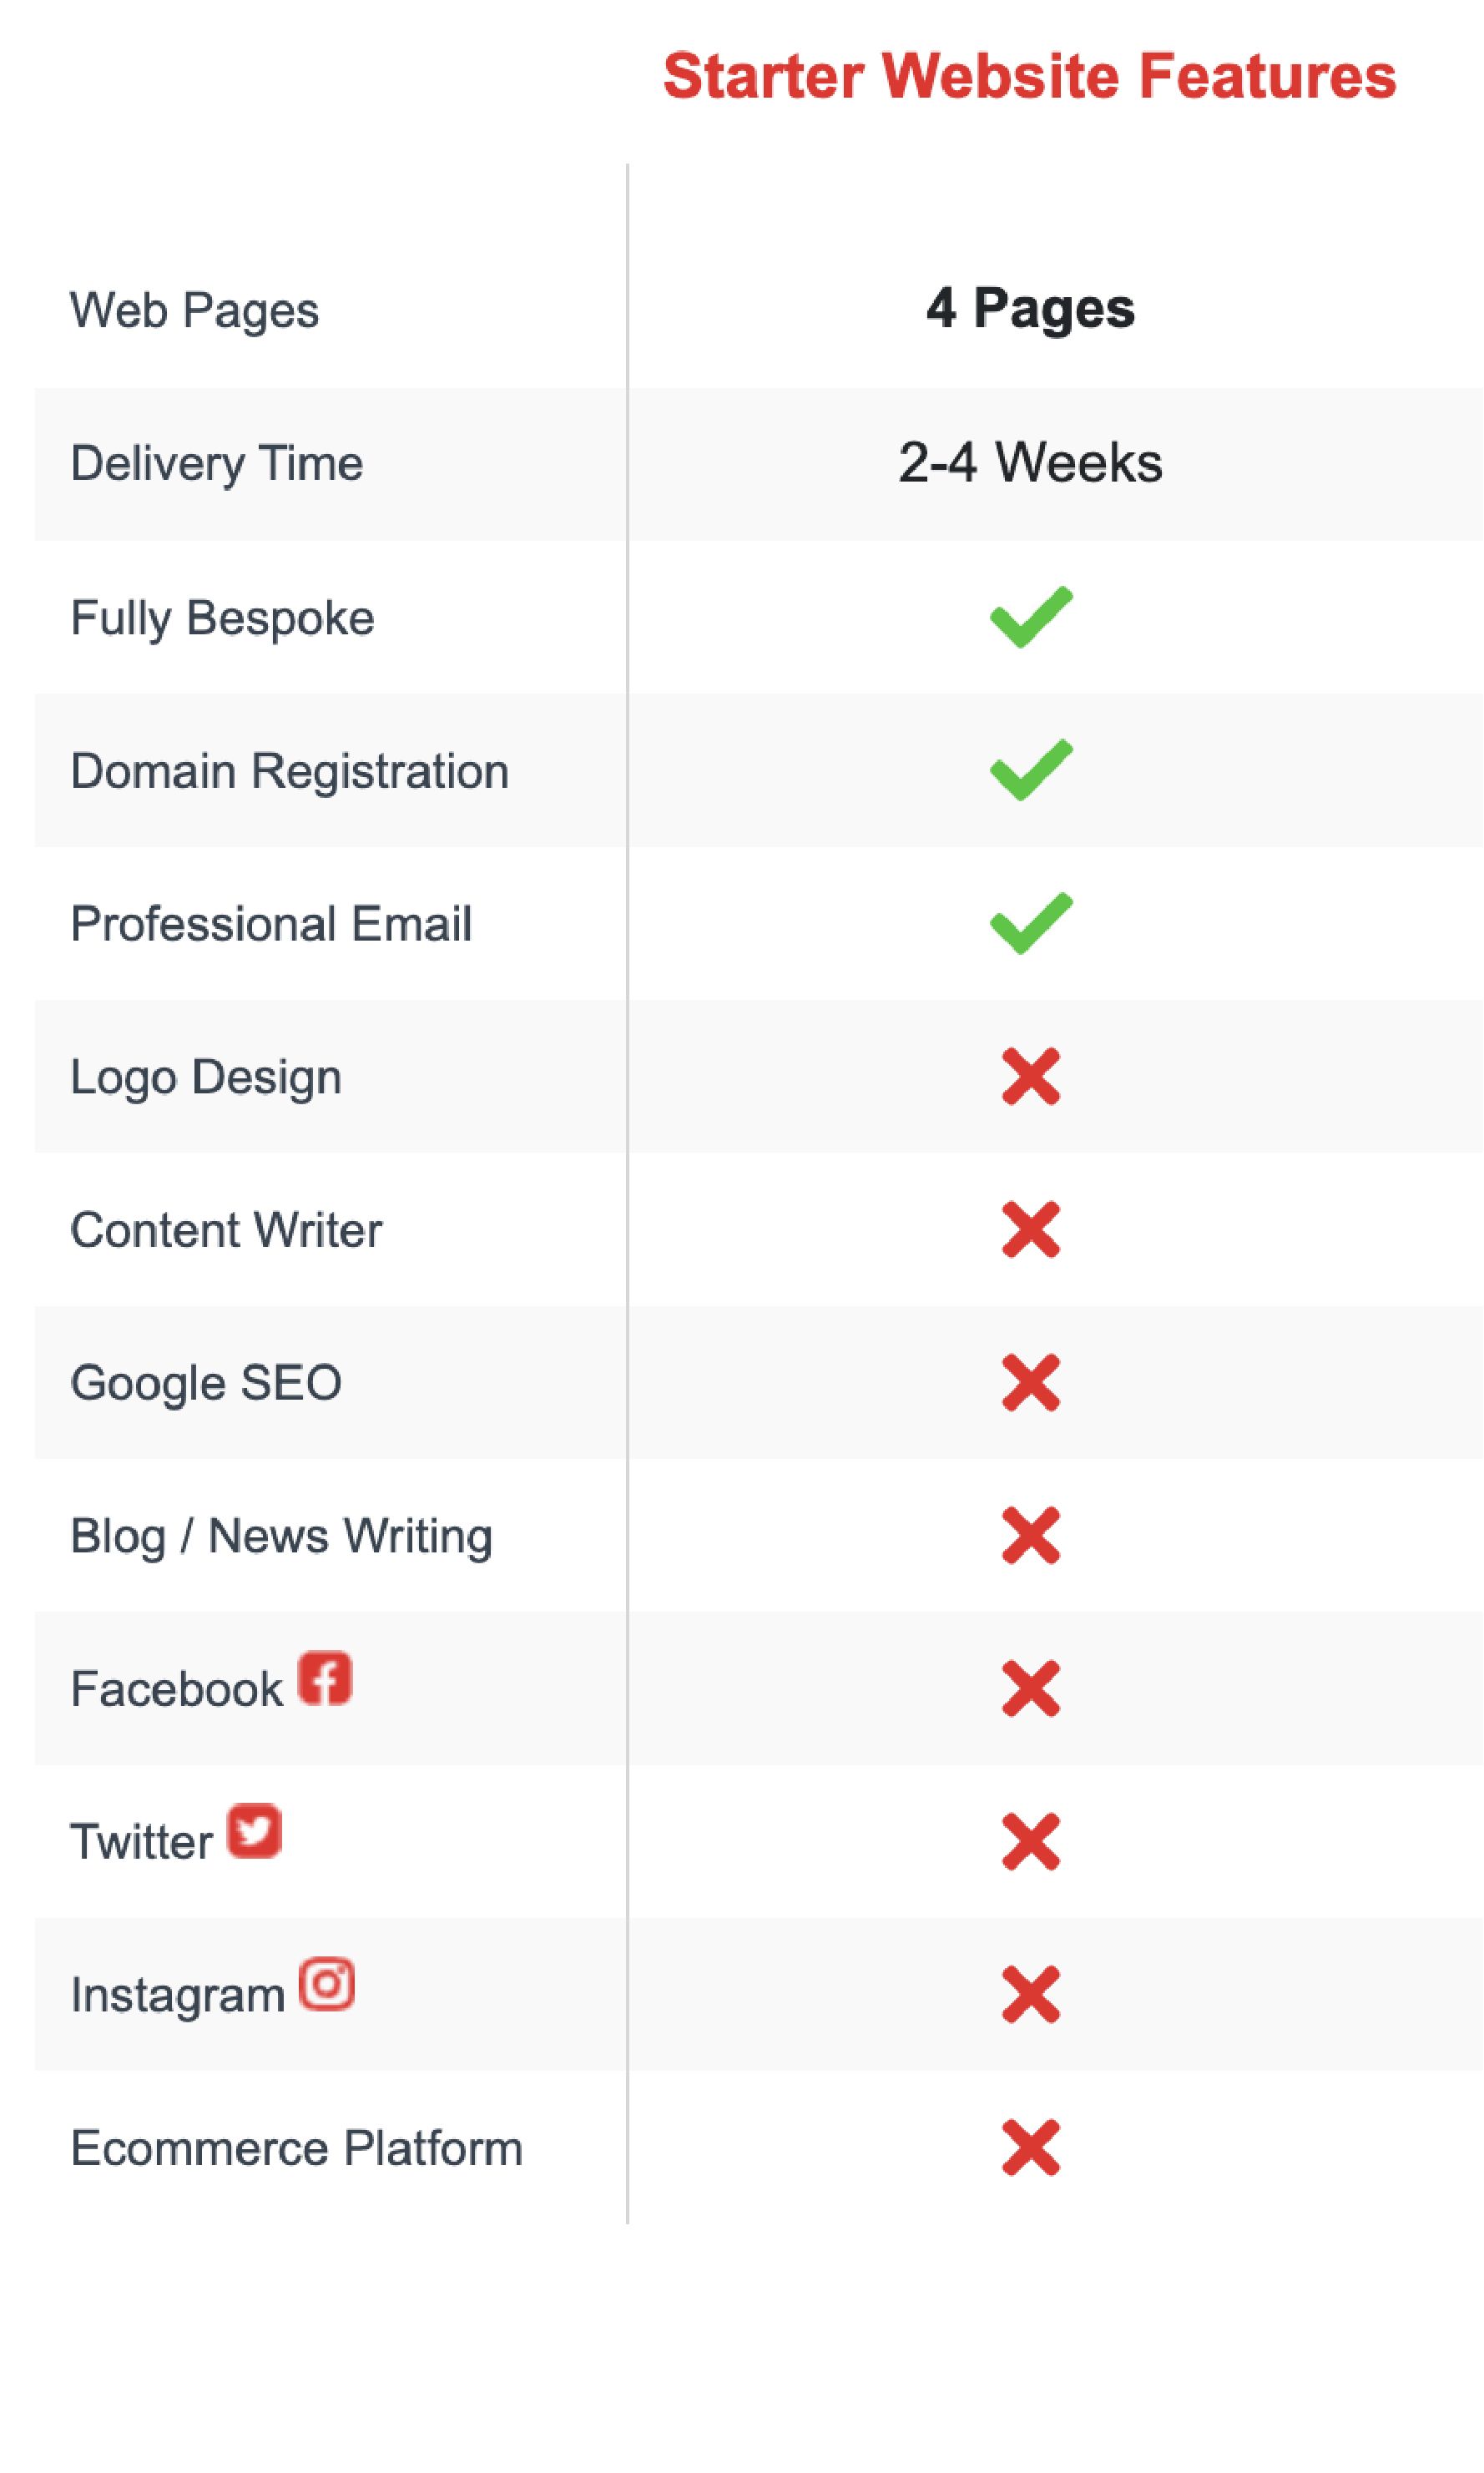Click the Ecommerce Platform label

(x=296, y=2148)
